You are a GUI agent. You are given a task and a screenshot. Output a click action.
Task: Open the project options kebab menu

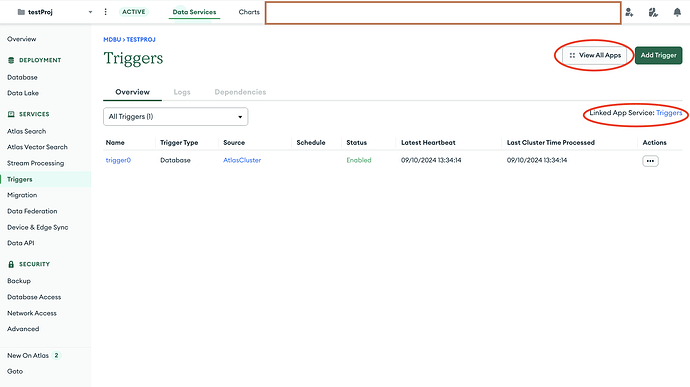click(x=105, y=12)
